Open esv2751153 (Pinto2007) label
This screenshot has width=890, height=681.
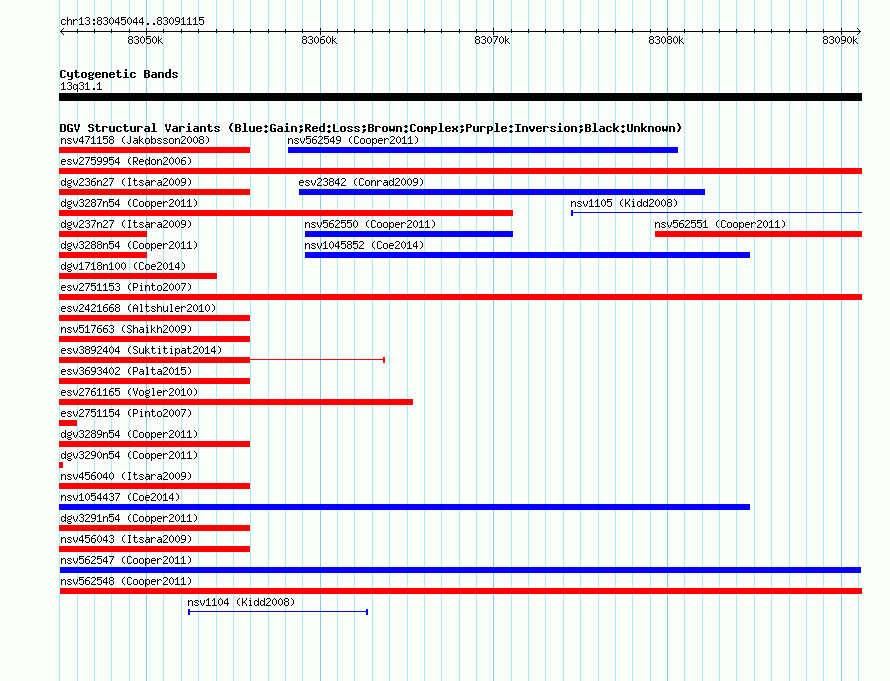(x=126, y=287)
